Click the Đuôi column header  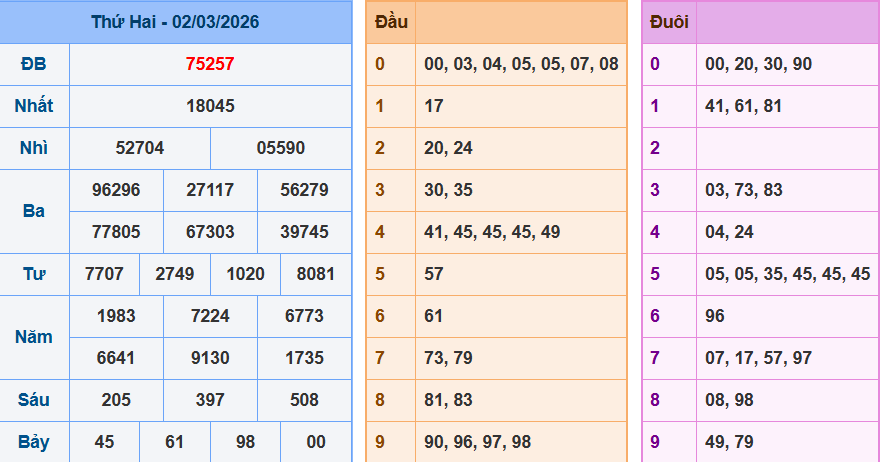(x=669, y=22)
